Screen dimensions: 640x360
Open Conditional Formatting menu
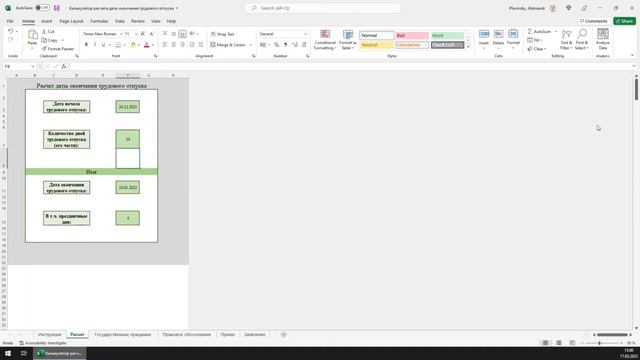coord(325,40)
